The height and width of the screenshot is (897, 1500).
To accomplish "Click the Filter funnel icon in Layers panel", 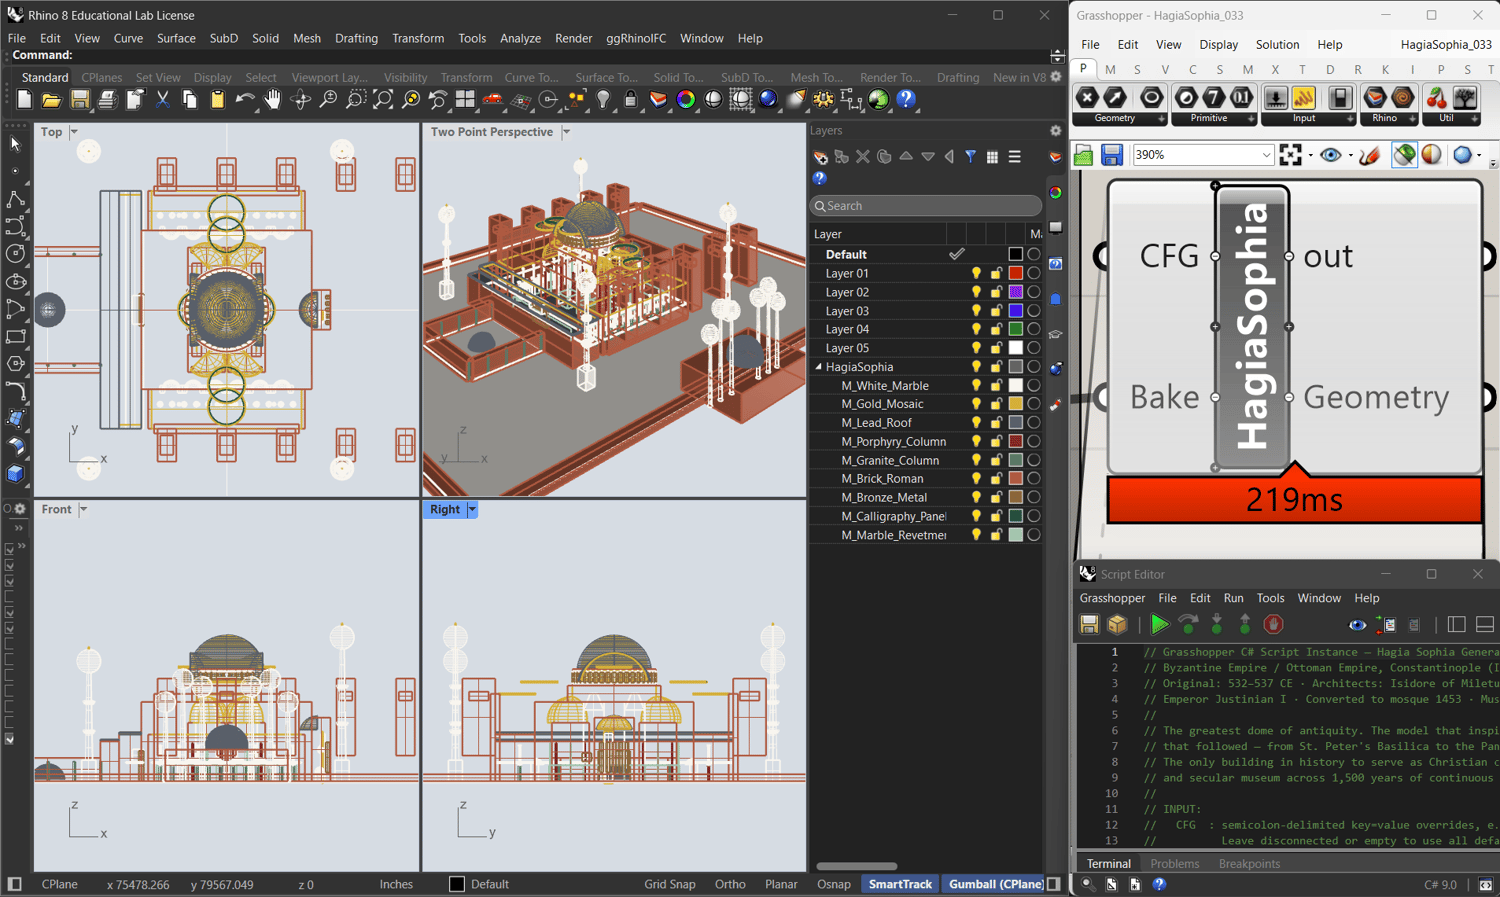I will (x=970, y=157).
